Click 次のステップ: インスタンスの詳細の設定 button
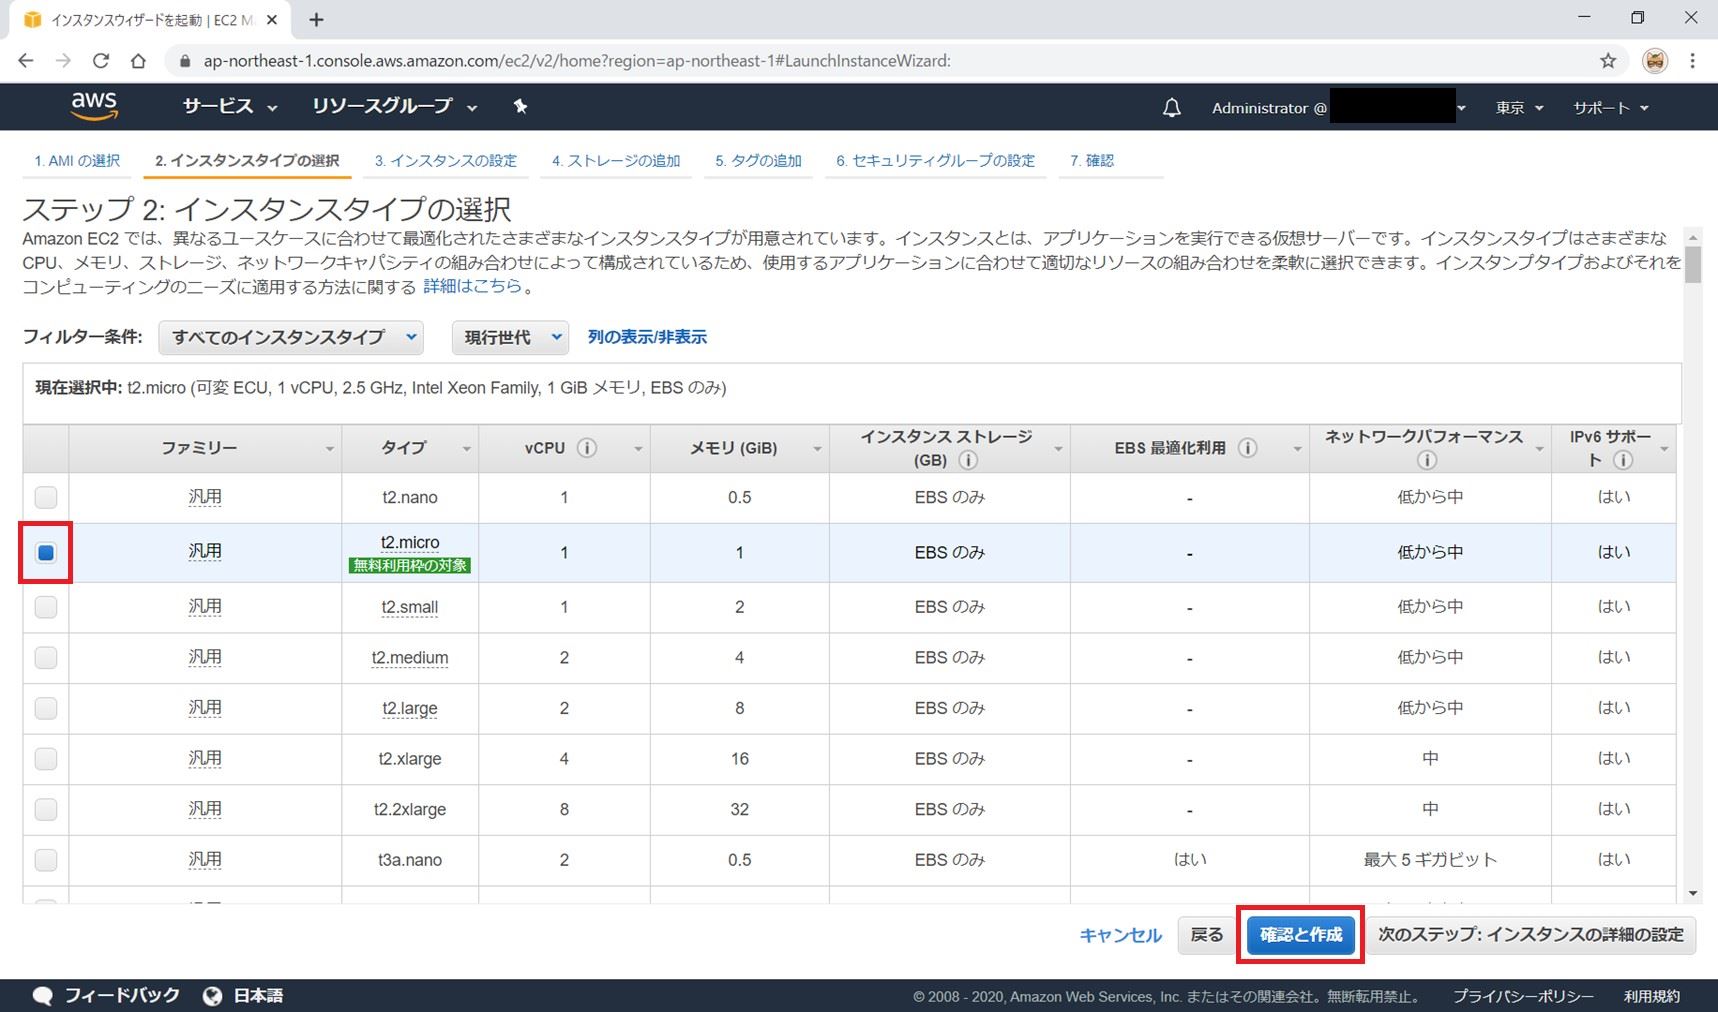 coord(1531,935)
